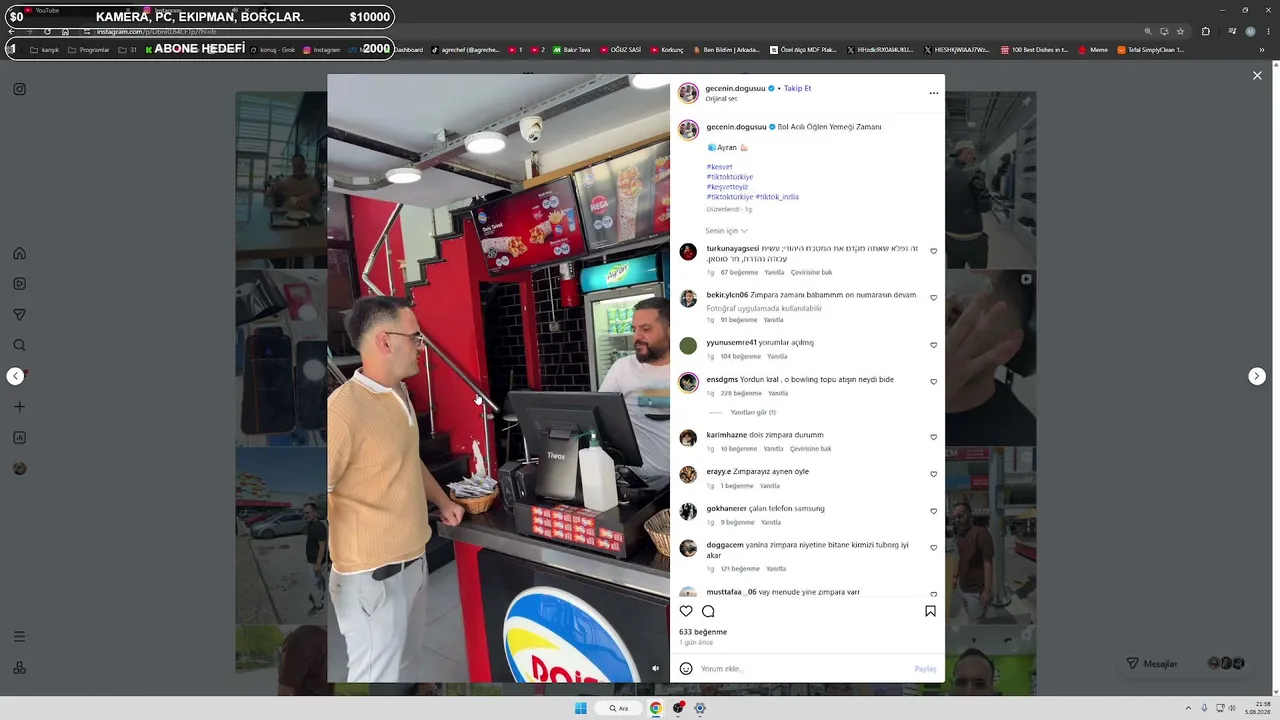Submit the comment with 'Paylaş'
The height and width of the screenshot is (720, 1280).
(925, 669)
